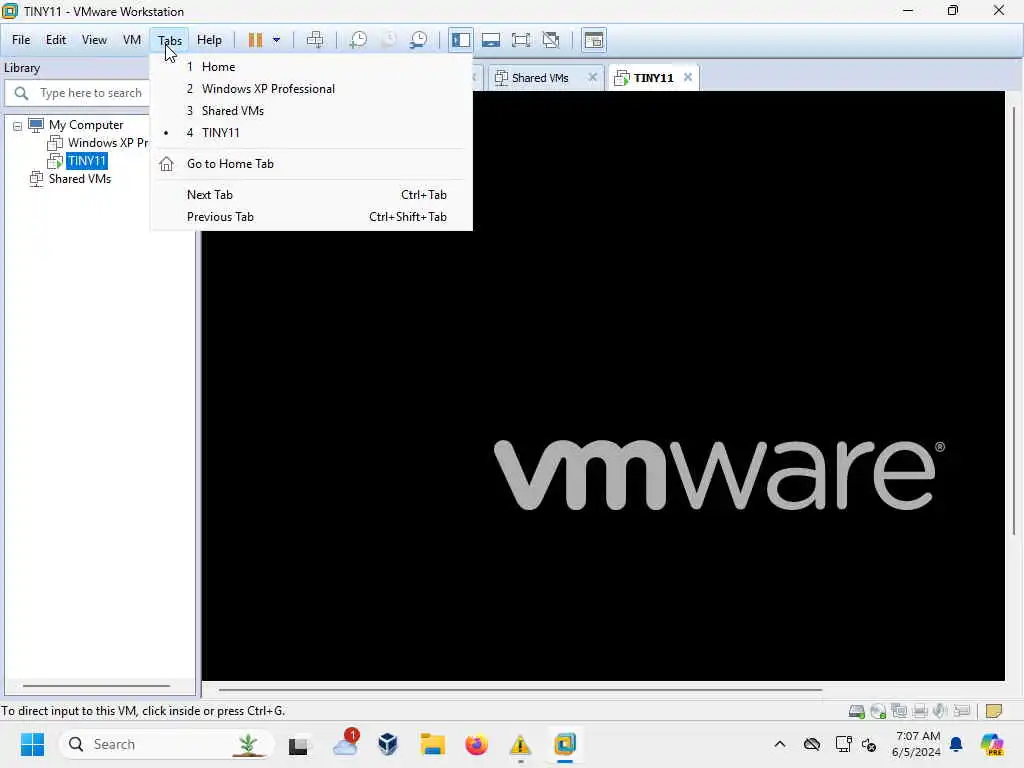
Task: Close the open Tabs menu
Action: click(x=170, y=40)
